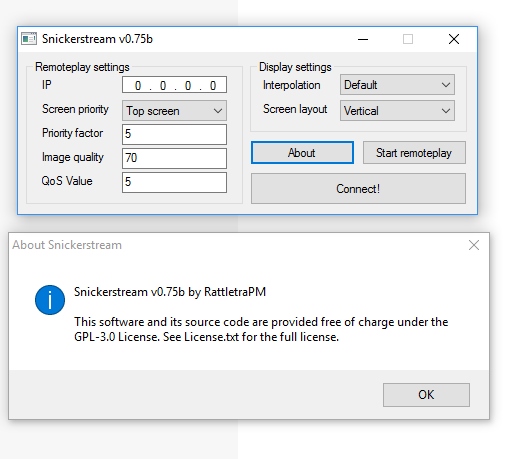The image size is (509, 459).
Task: Confirm the About dialog with OK
Action: (426, 395)
